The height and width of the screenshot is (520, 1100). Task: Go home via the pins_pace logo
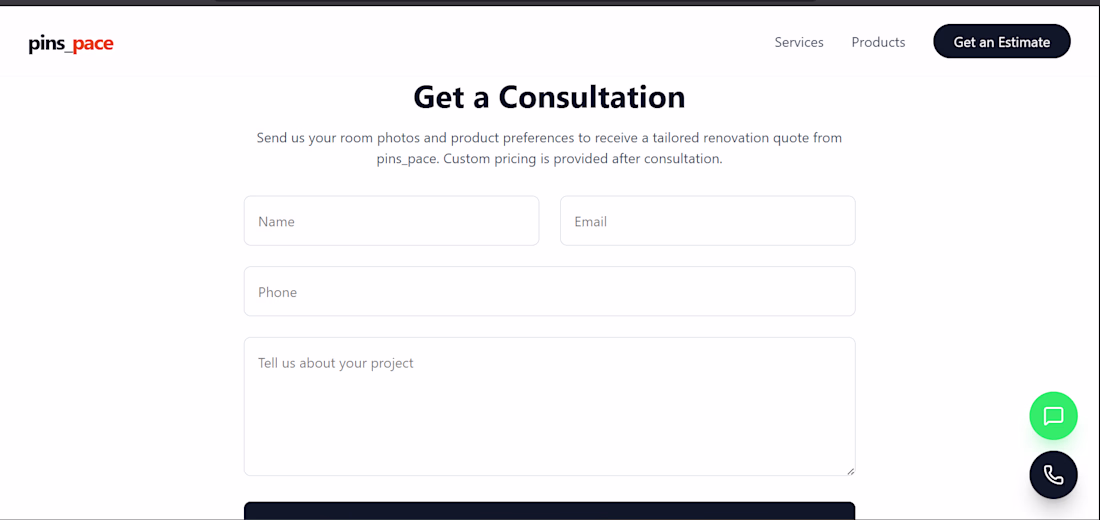click(71, 44)
